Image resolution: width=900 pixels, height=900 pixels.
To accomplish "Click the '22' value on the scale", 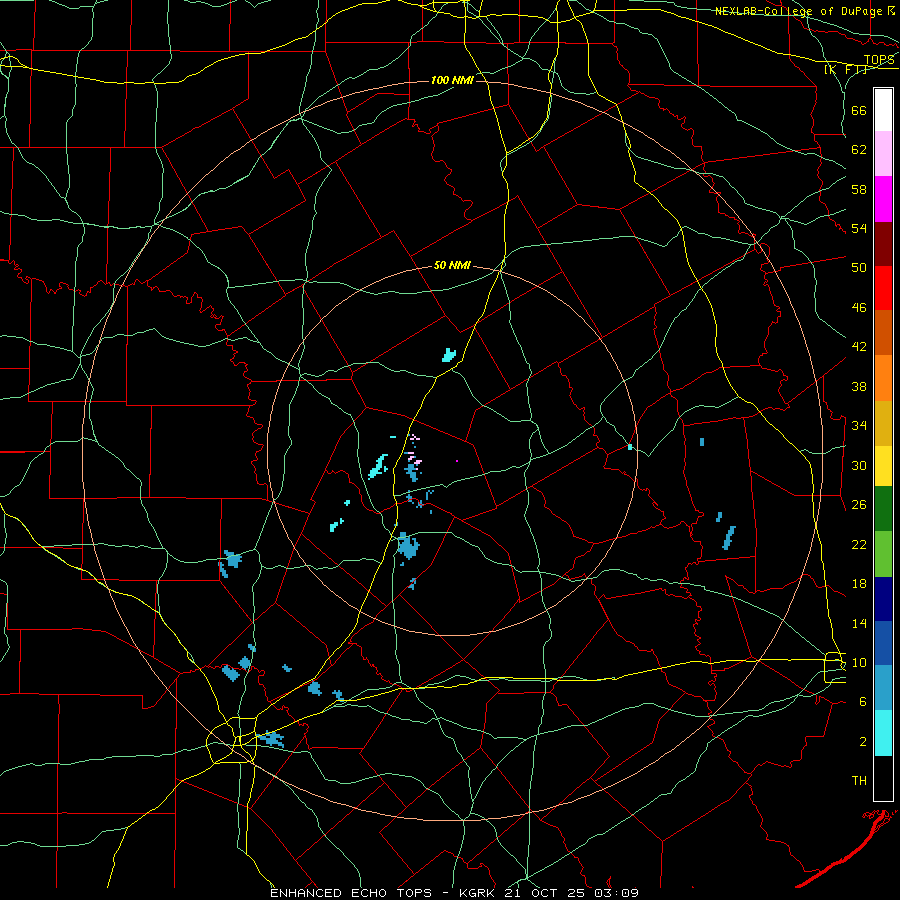I will 859,544.
